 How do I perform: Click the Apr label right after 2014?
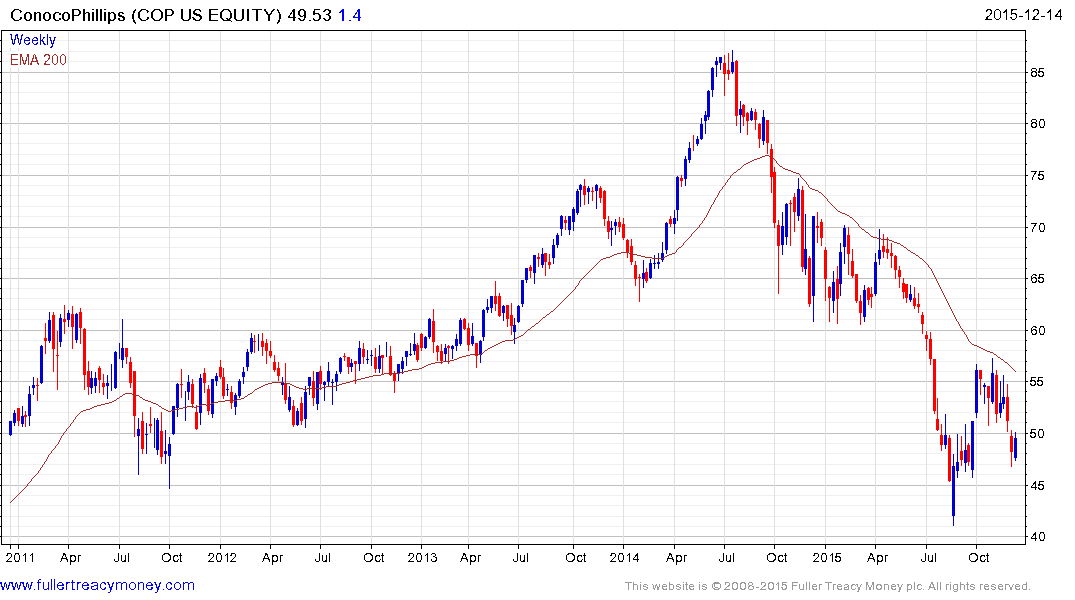click(x=676, y=558)
